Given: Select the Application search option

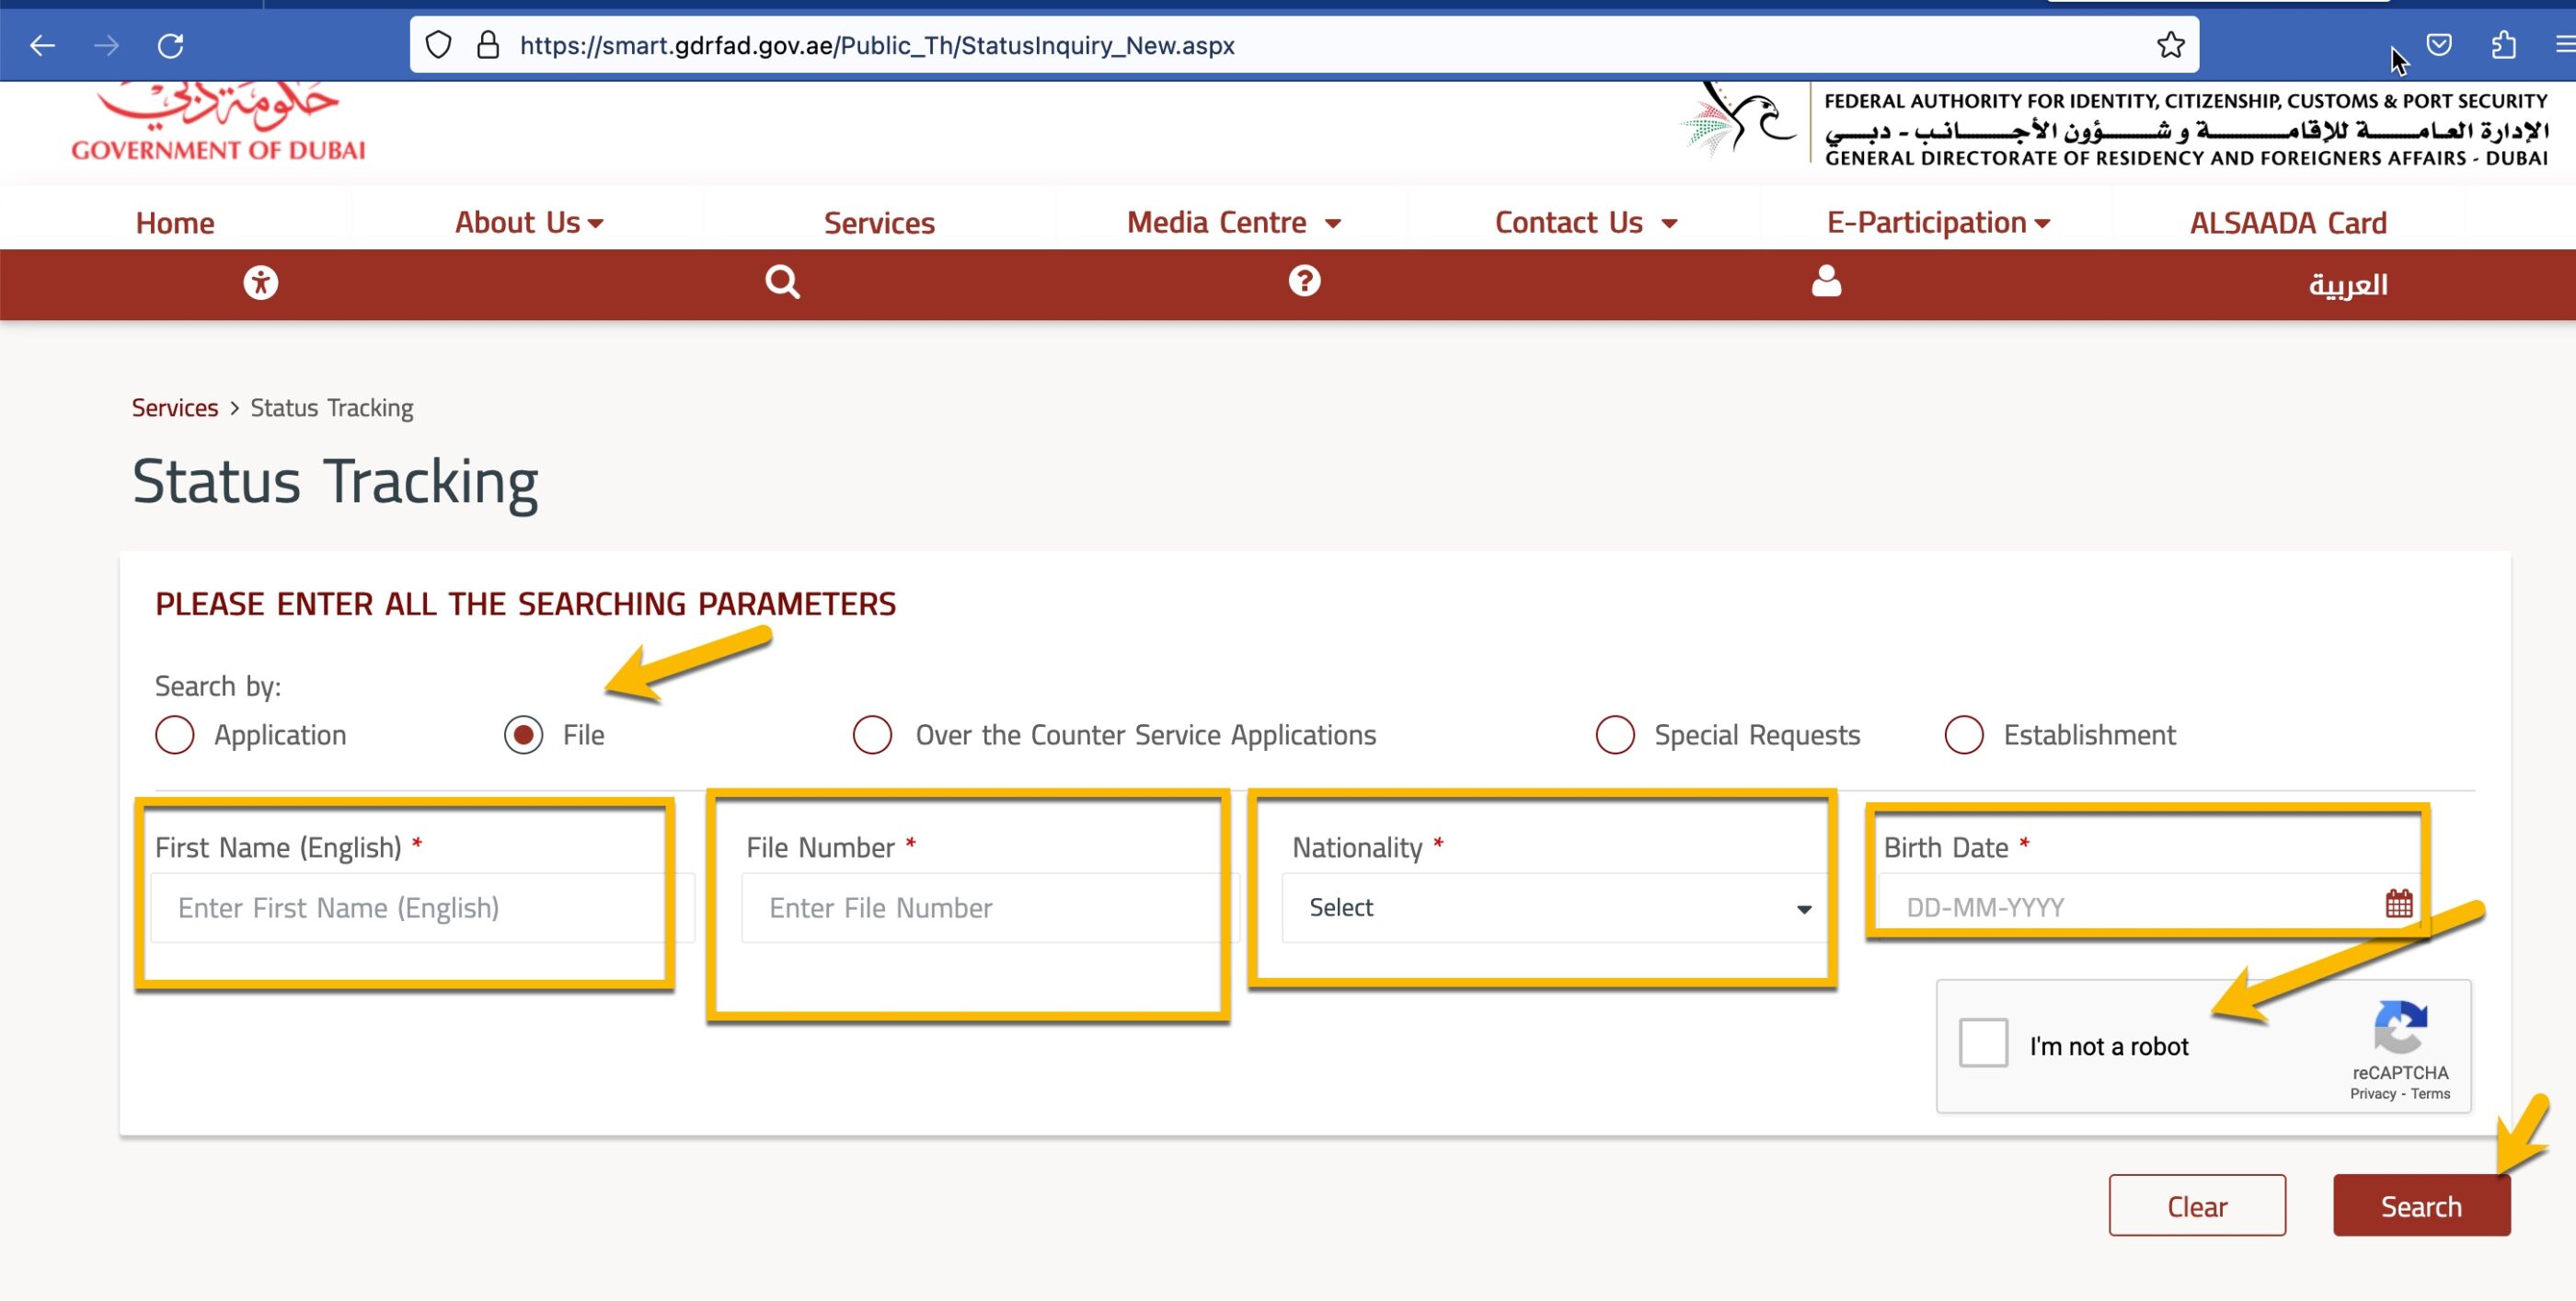Looking at the screenshot, I should pos(175,735).
